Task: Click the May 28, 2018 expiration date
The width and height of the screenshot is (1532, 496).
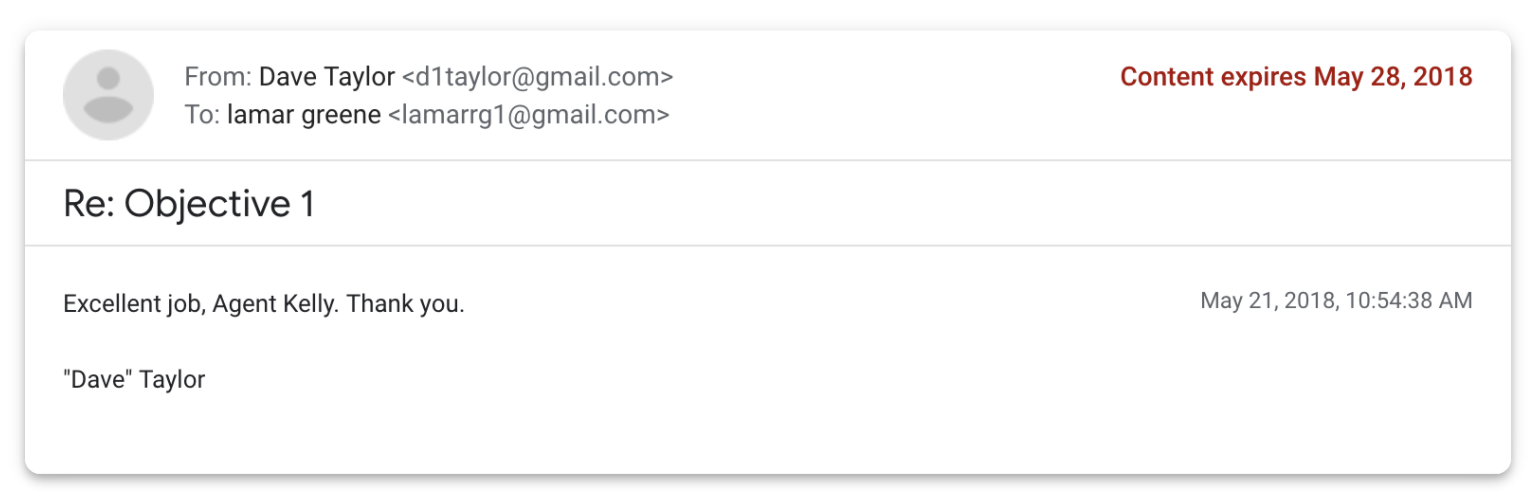Action: click(1393, 77)
